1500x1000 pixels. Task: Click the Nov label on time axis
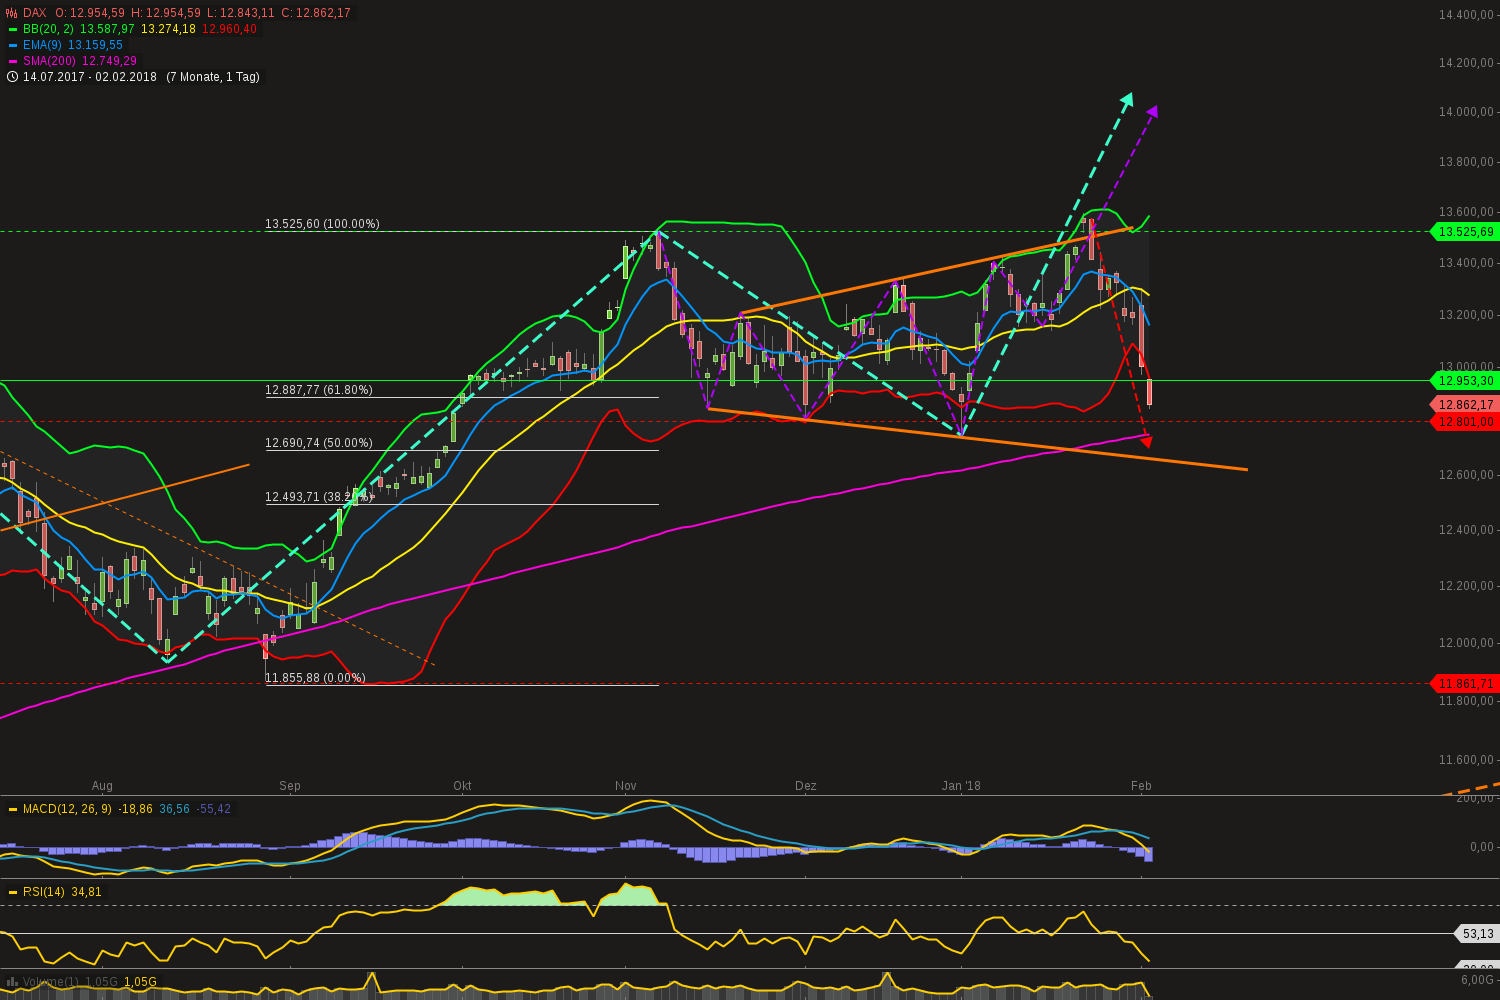point(626,786)
